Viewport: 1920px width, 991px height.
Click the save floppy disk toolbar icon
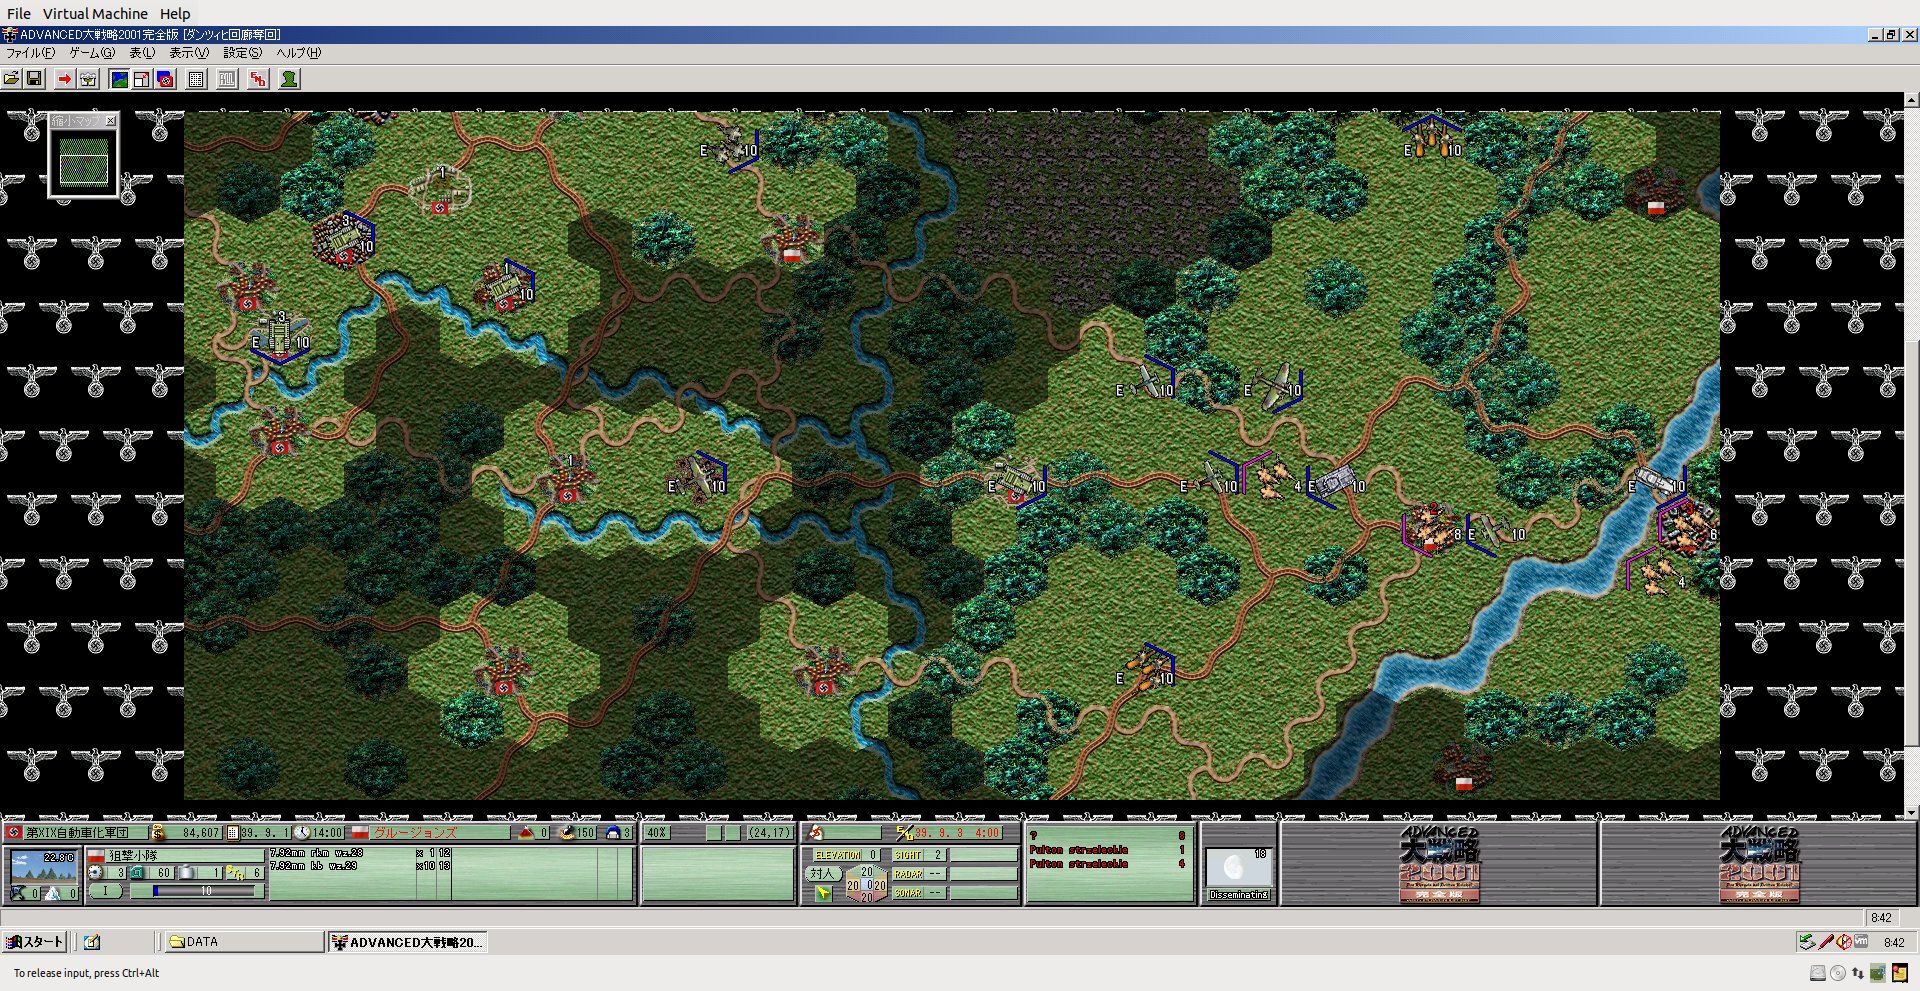(x=34, y=79)
